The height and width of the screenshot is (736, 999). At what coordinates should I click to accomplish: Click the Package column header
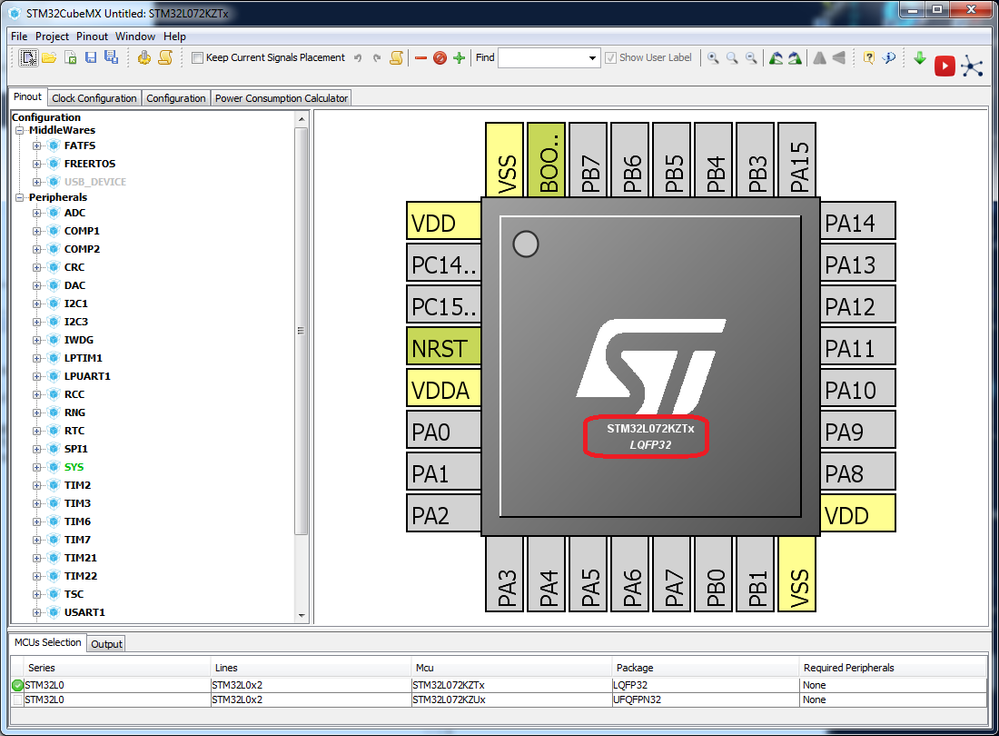[704, 668]
